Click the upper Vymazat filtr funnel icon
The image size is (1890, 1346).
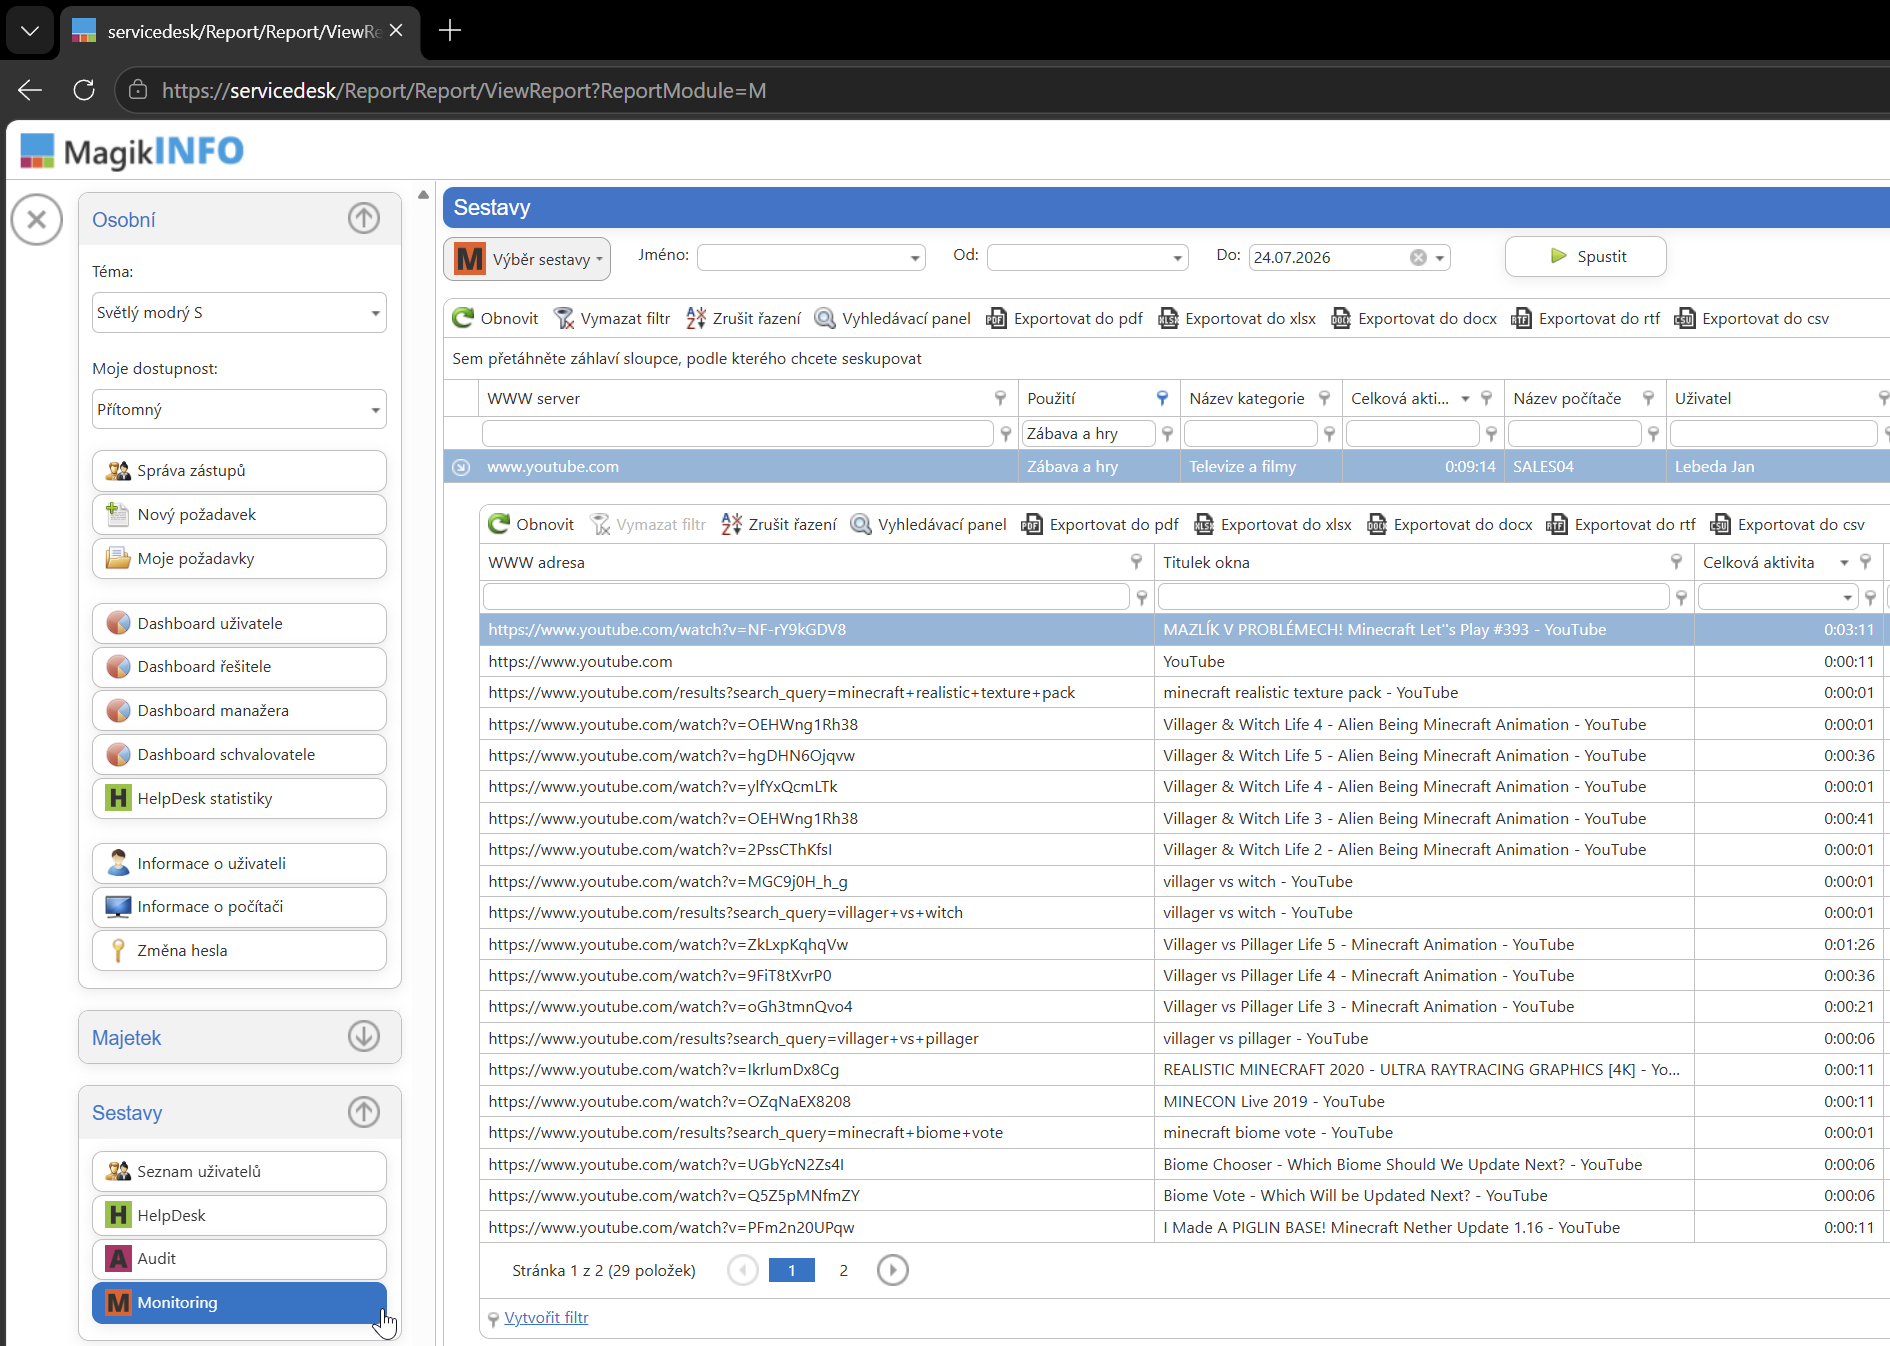pos(564,318)
